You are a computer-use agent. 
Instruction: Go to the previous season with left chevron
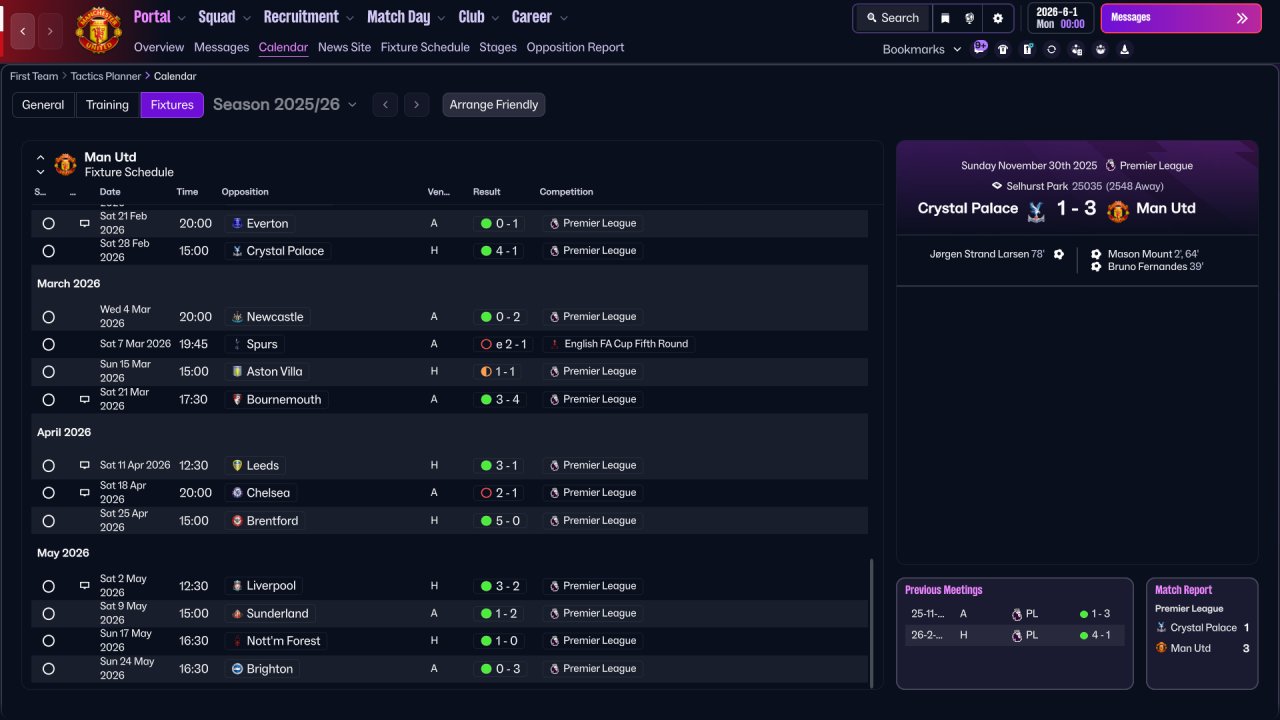point(385,105)
